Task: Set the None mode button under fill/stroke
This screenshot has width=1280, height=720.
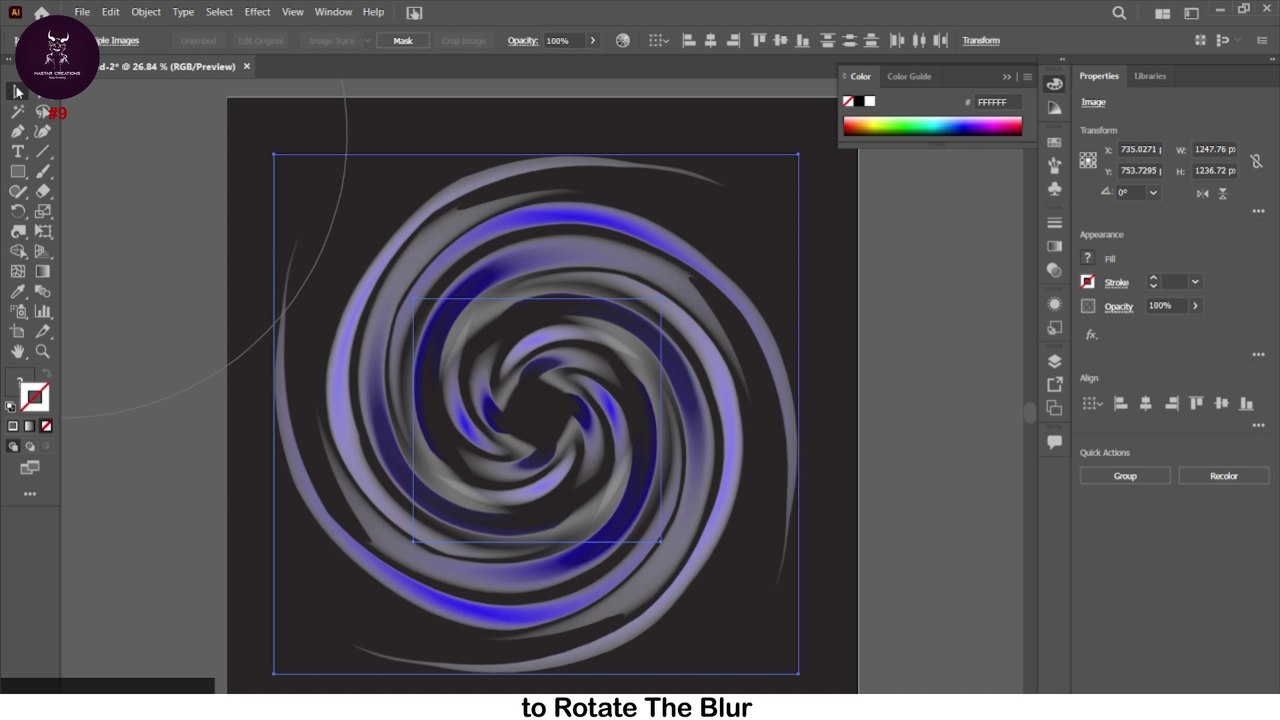Action: point(45,426)
